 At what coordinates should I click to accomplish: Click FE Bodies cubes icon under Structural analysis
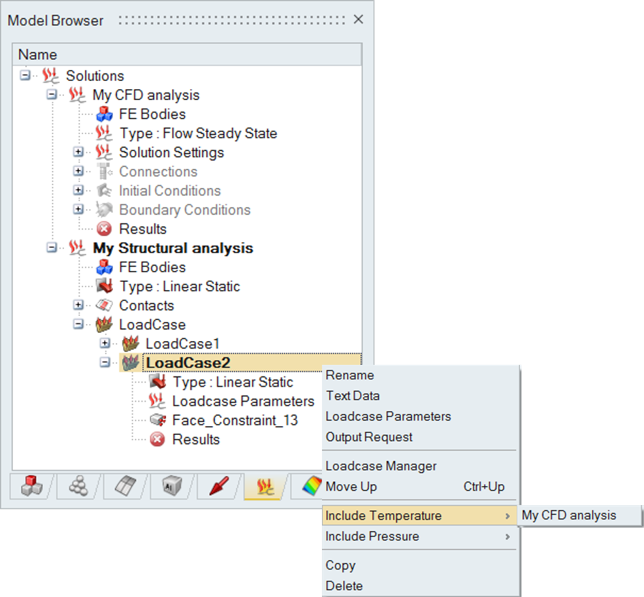[x=104, y=267]
